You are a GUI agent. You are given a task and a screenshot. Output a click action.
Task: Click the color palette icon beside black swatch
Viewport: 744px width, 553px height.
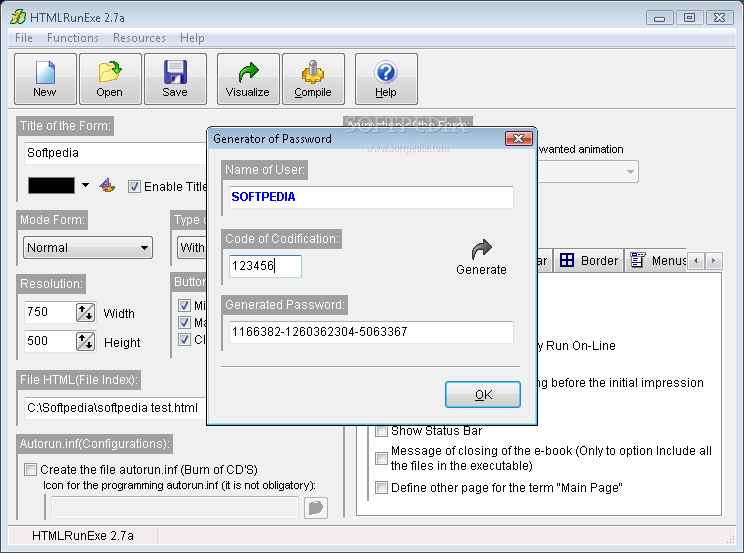click(107, 186)
